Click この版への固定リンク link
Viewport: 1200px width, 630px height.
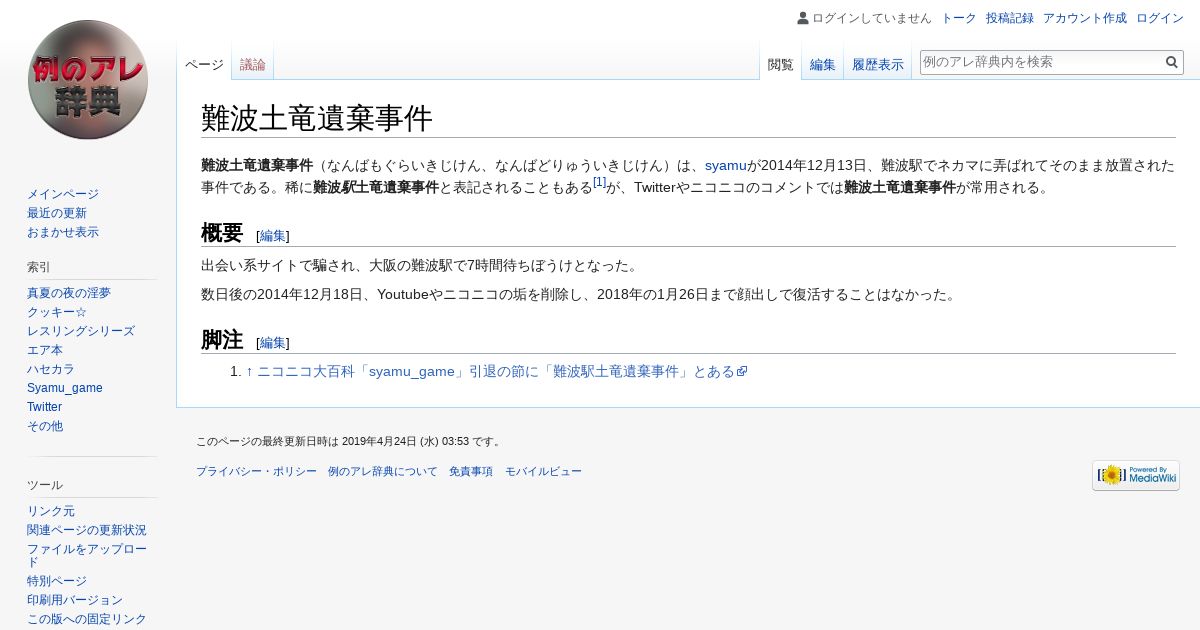[87, 619]
